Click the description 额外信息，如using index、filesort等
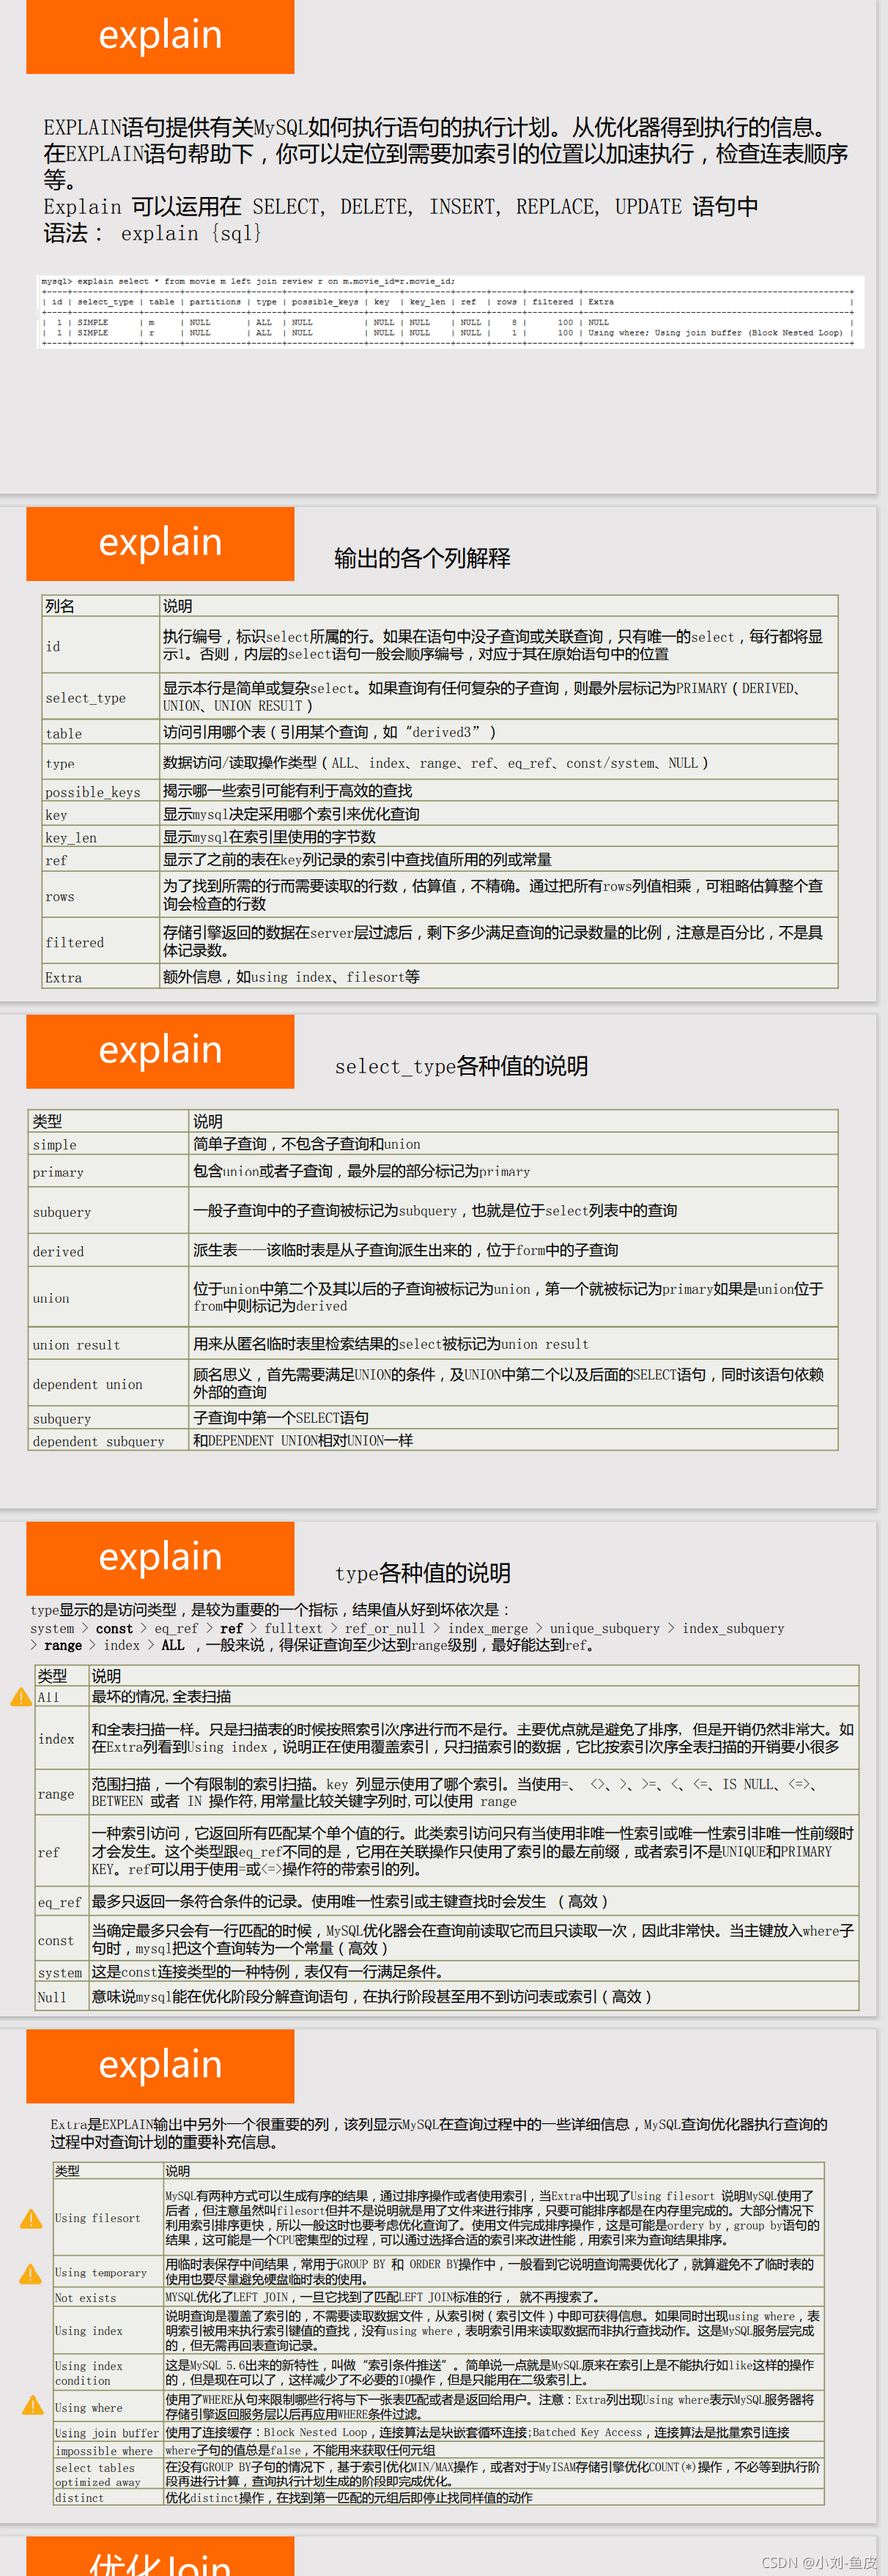The image size is (888, 2576). point(291,977)
